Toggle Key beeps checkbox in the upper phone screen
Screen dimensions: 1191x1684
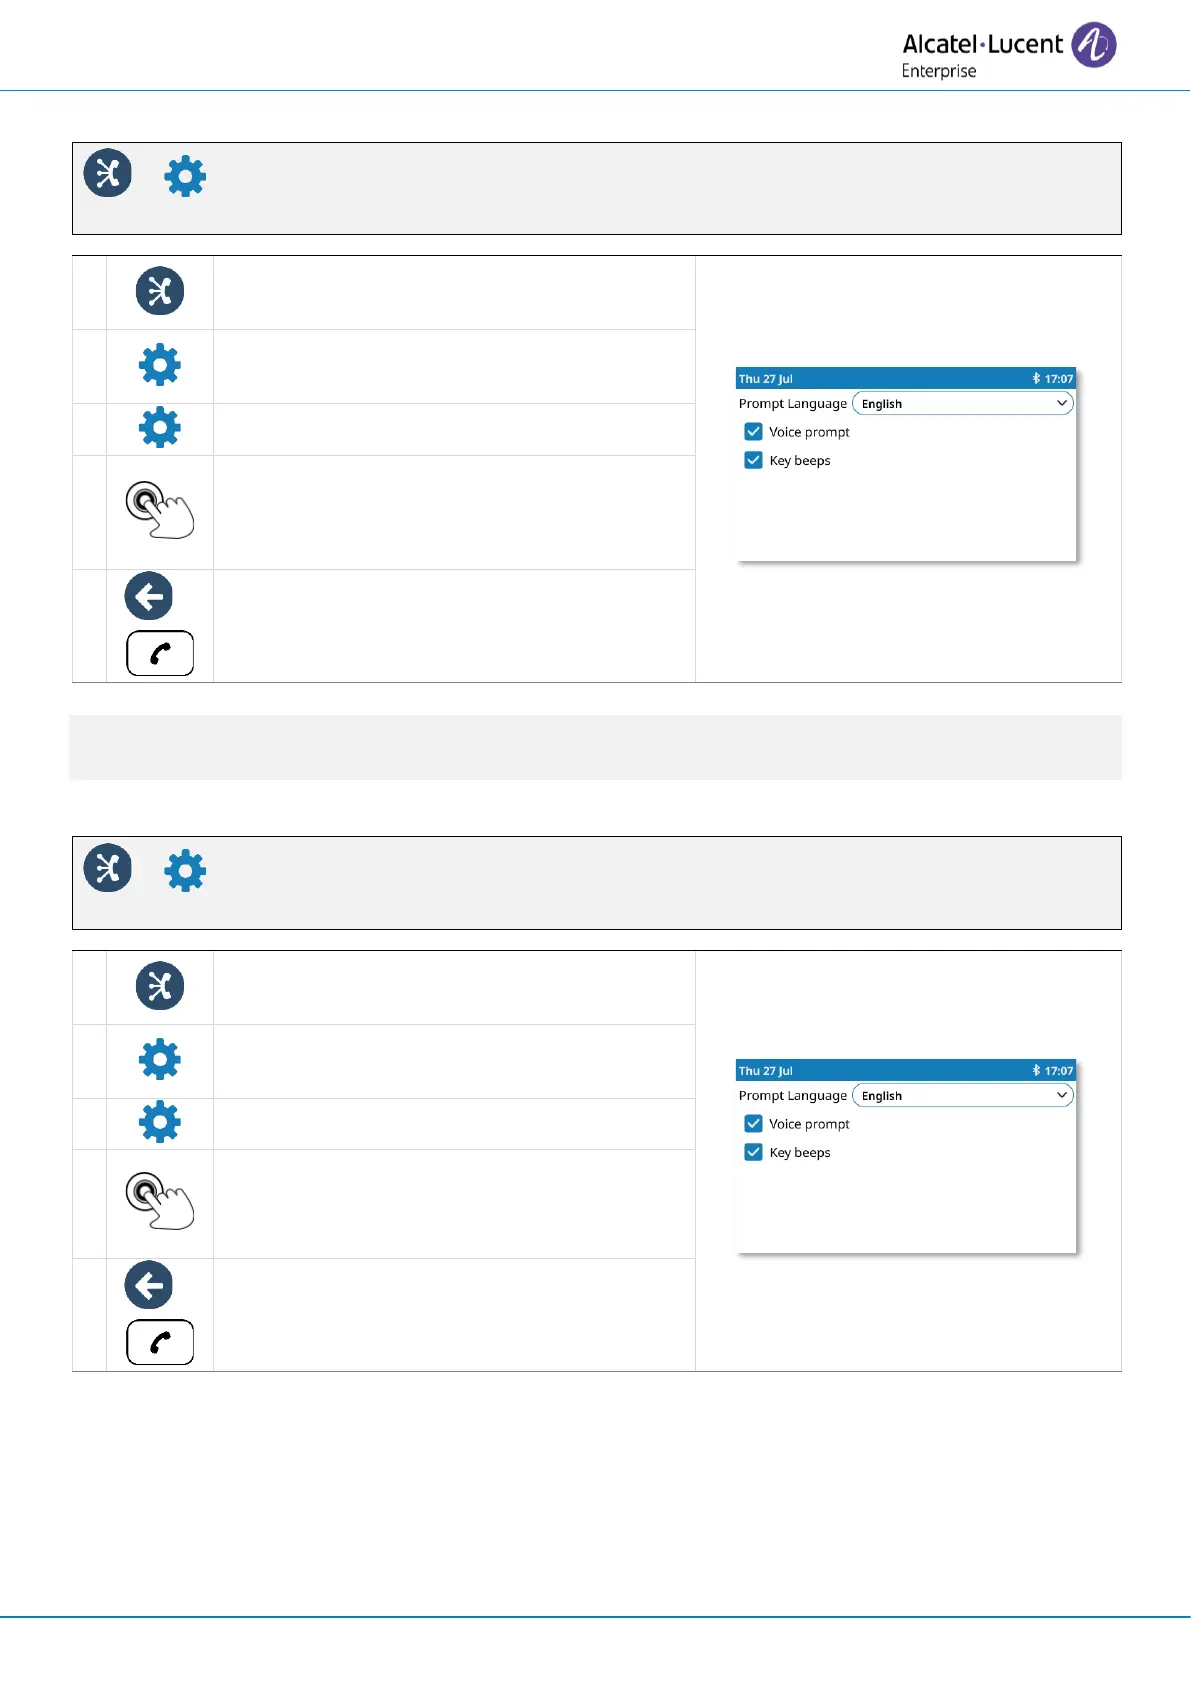[x=754, y=460]
